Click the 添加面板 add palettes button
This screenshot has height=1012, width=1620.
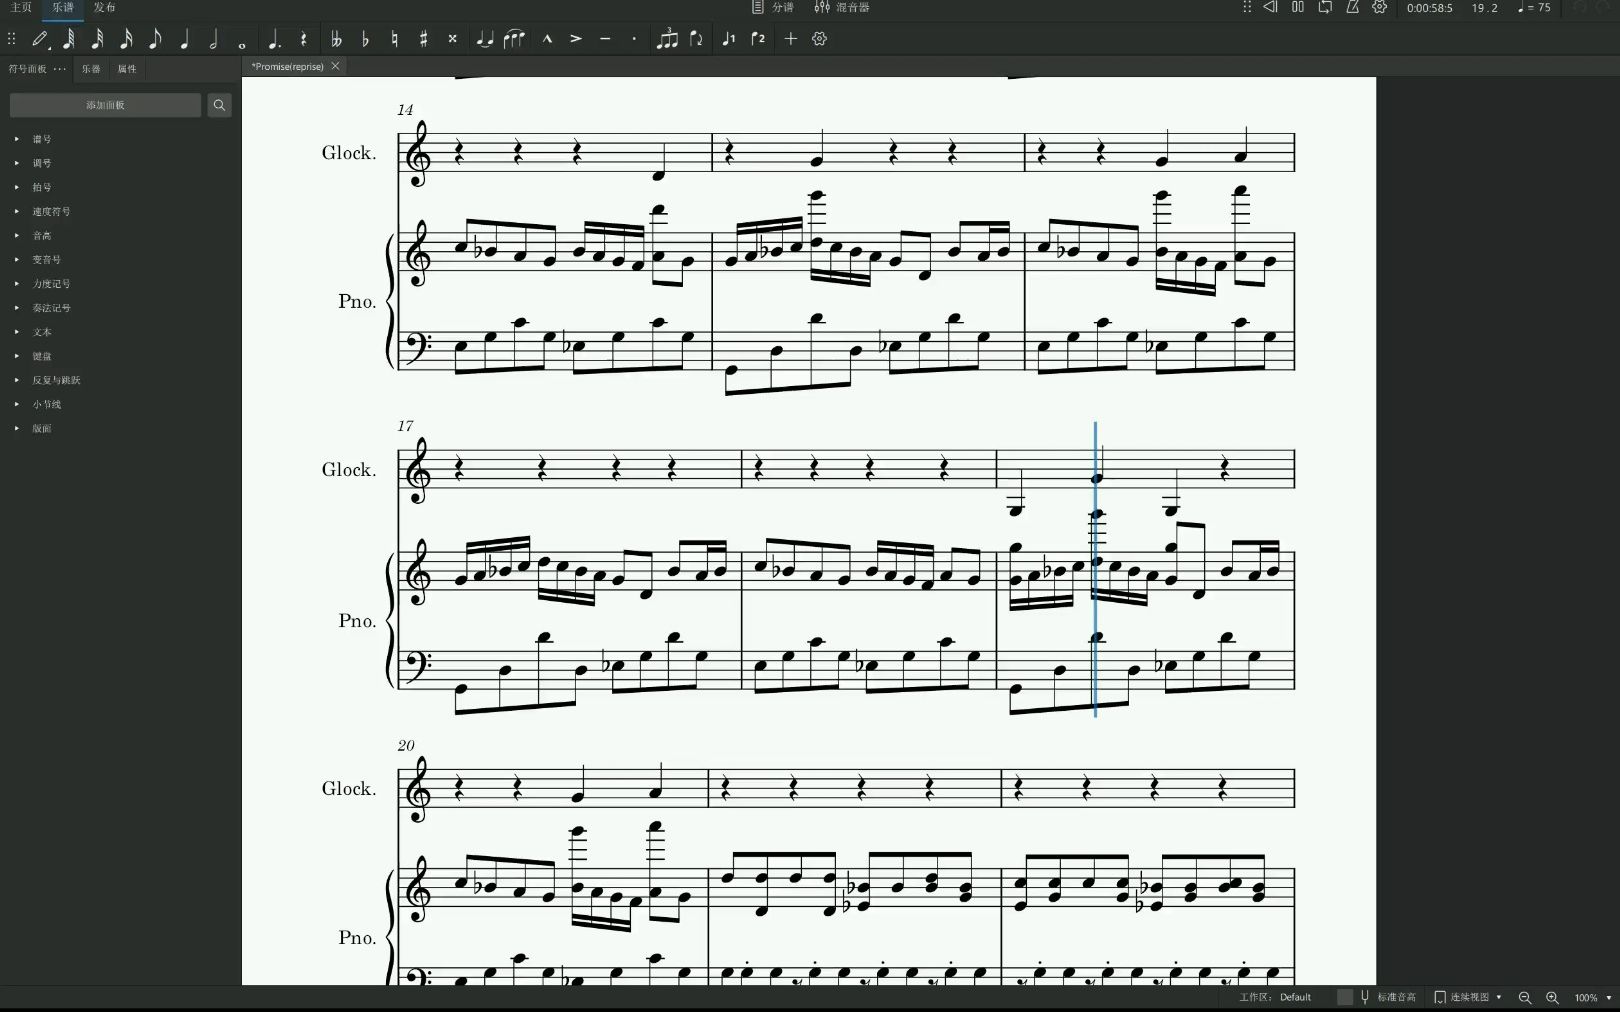pyautogui.click(x=106, y=105)
